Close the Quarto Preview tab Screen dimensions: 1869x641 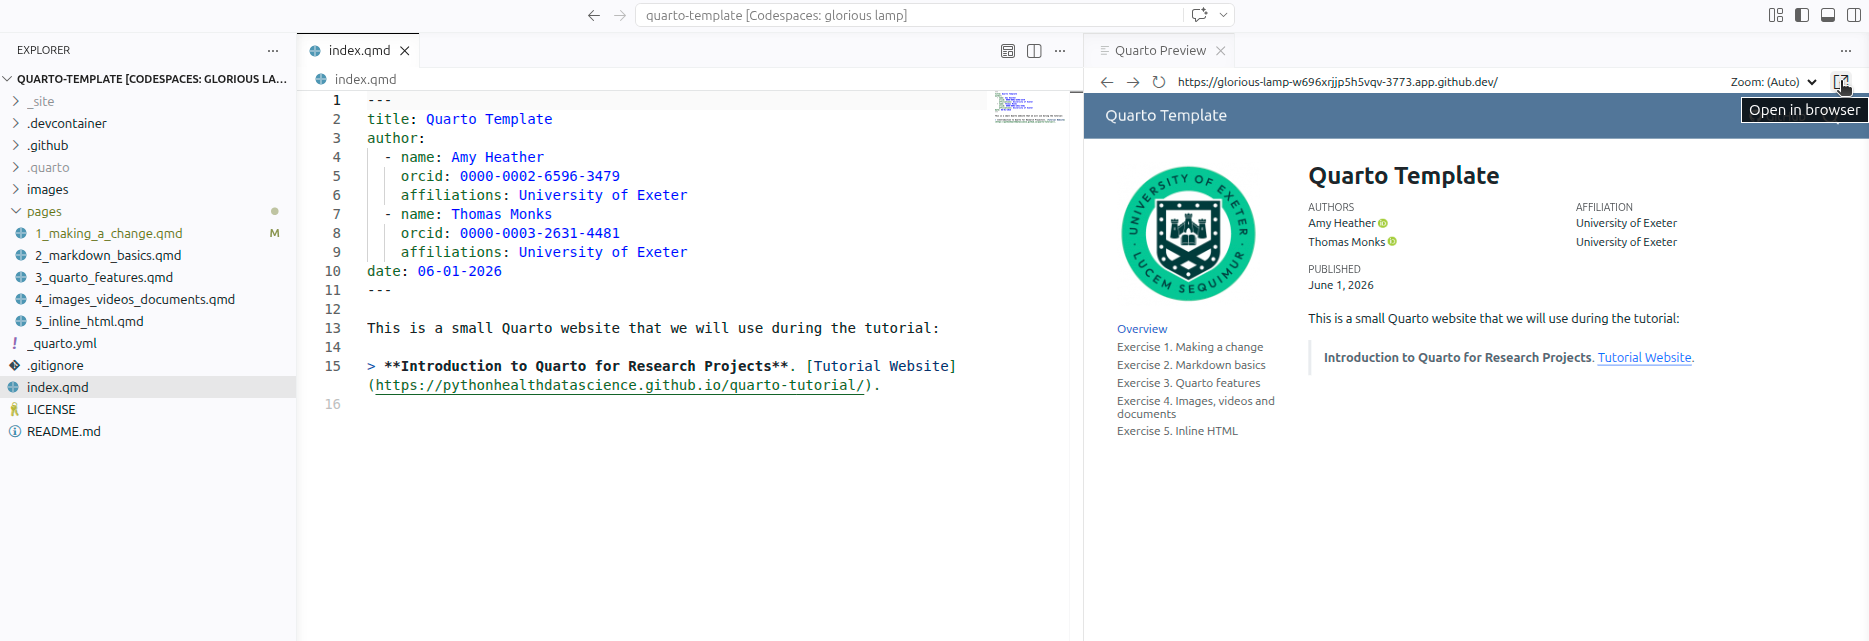[1220, 50]
